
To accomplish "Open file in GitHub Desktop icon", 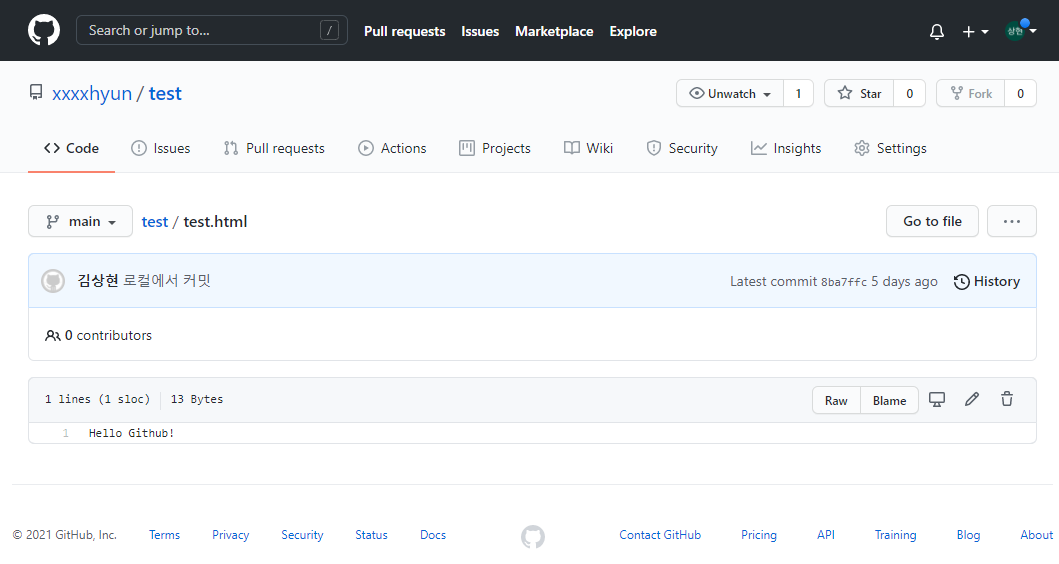I will pyautogui.click(x=937, y=399).
